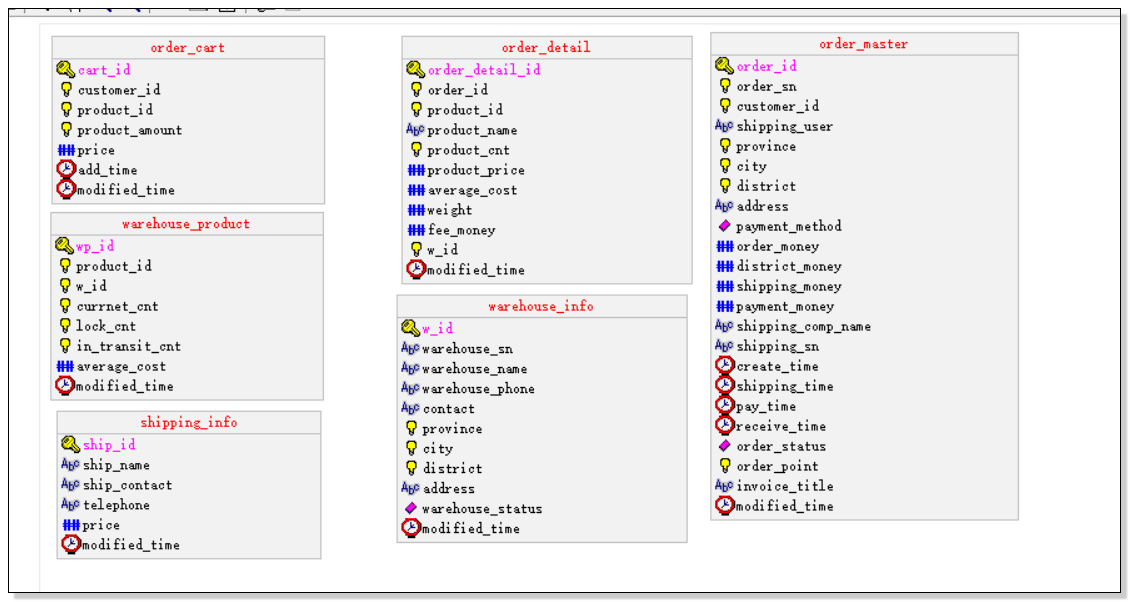Viewport: 1130px width, 602px height.
Task: Click the numeric icon beside product_price
Action: [x=416, y=170]
